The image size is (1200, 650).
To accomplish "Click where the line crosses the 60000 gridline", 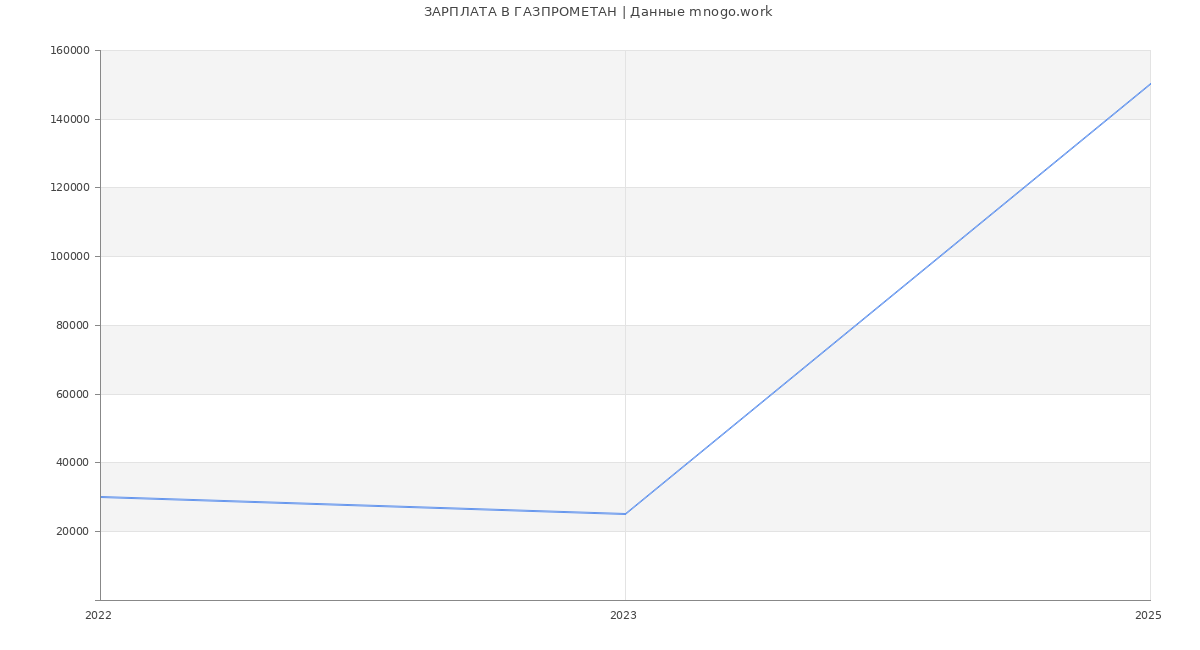I will (772, 394).
